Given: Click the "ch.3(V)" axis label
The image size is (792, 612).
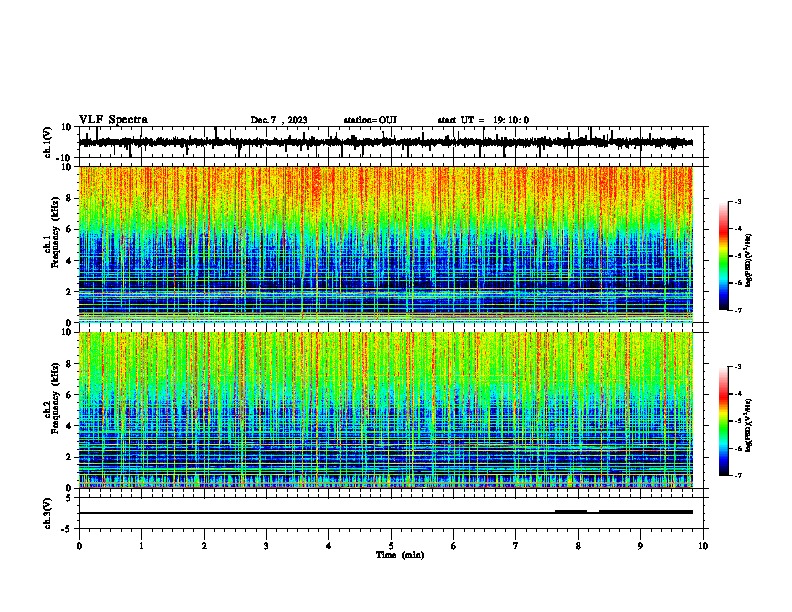Looking at the screenshot, I should [x=48, y=513].
